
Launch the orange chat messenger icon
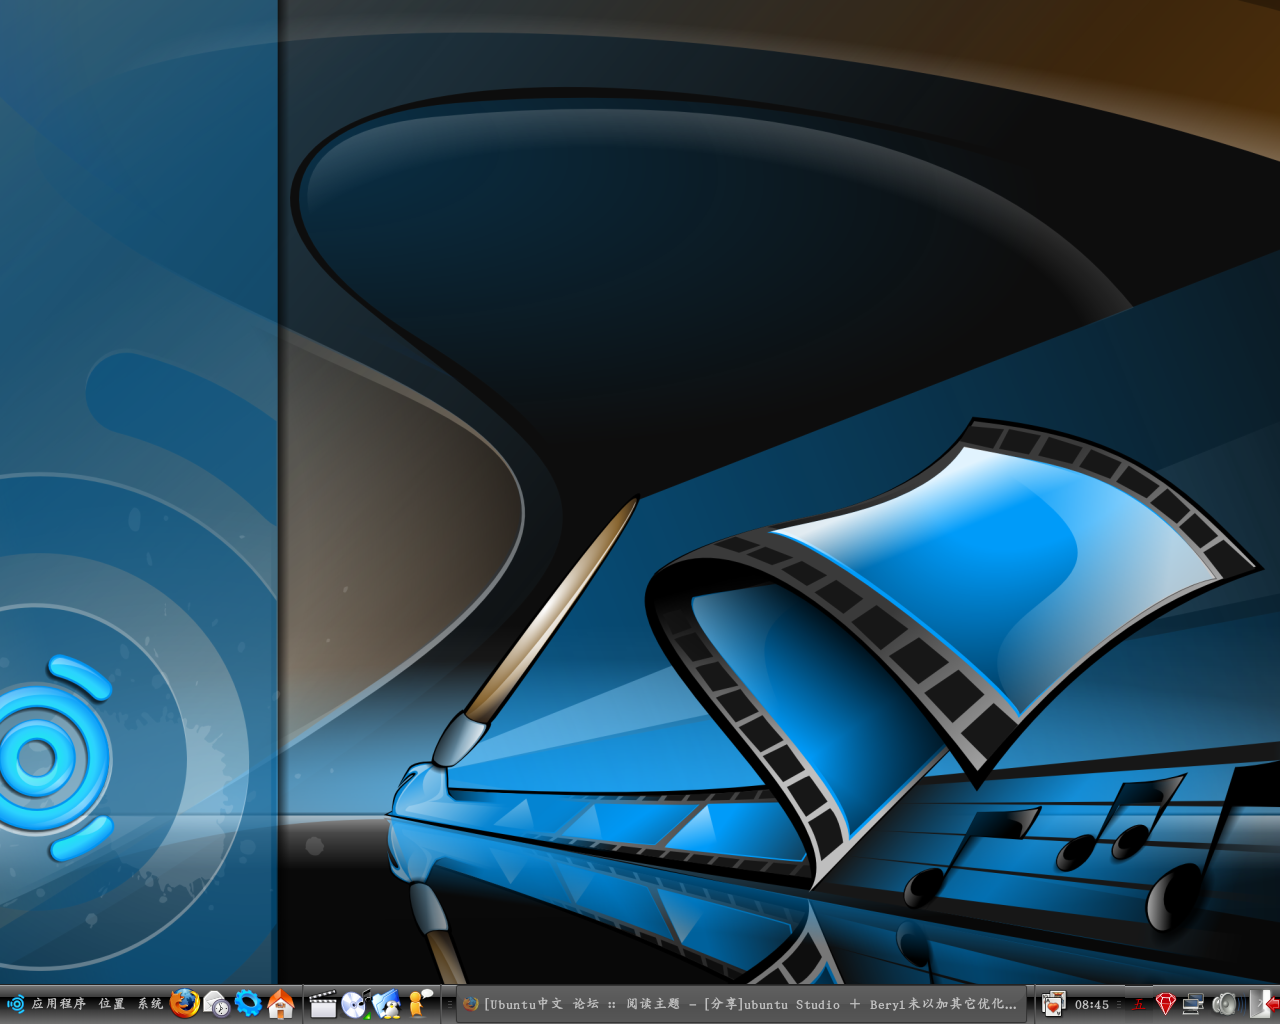point(420,1003)
